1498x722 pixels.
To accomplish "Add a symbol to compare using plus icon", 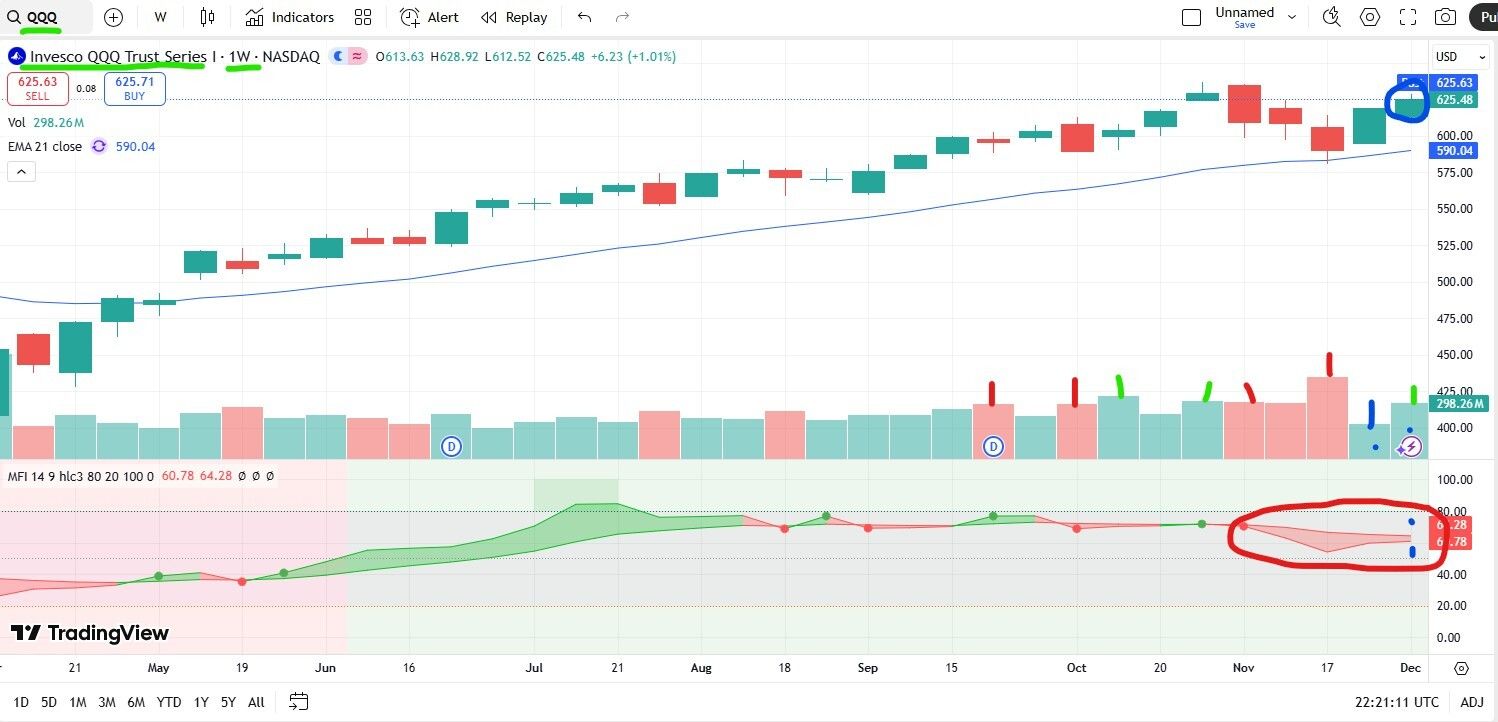I will [x=114, y=17].
